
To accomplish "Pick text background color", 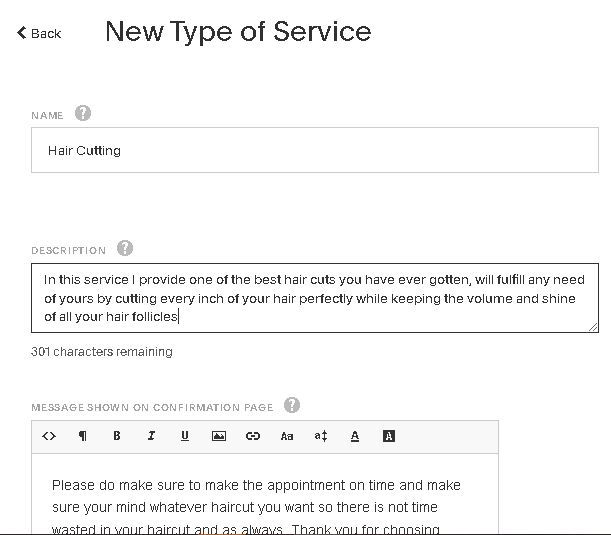I will coord(389,436).
